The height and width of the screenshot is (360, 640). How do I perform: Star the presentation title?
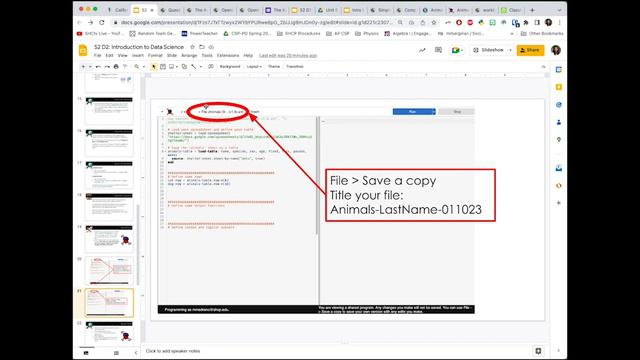(193, 47)
